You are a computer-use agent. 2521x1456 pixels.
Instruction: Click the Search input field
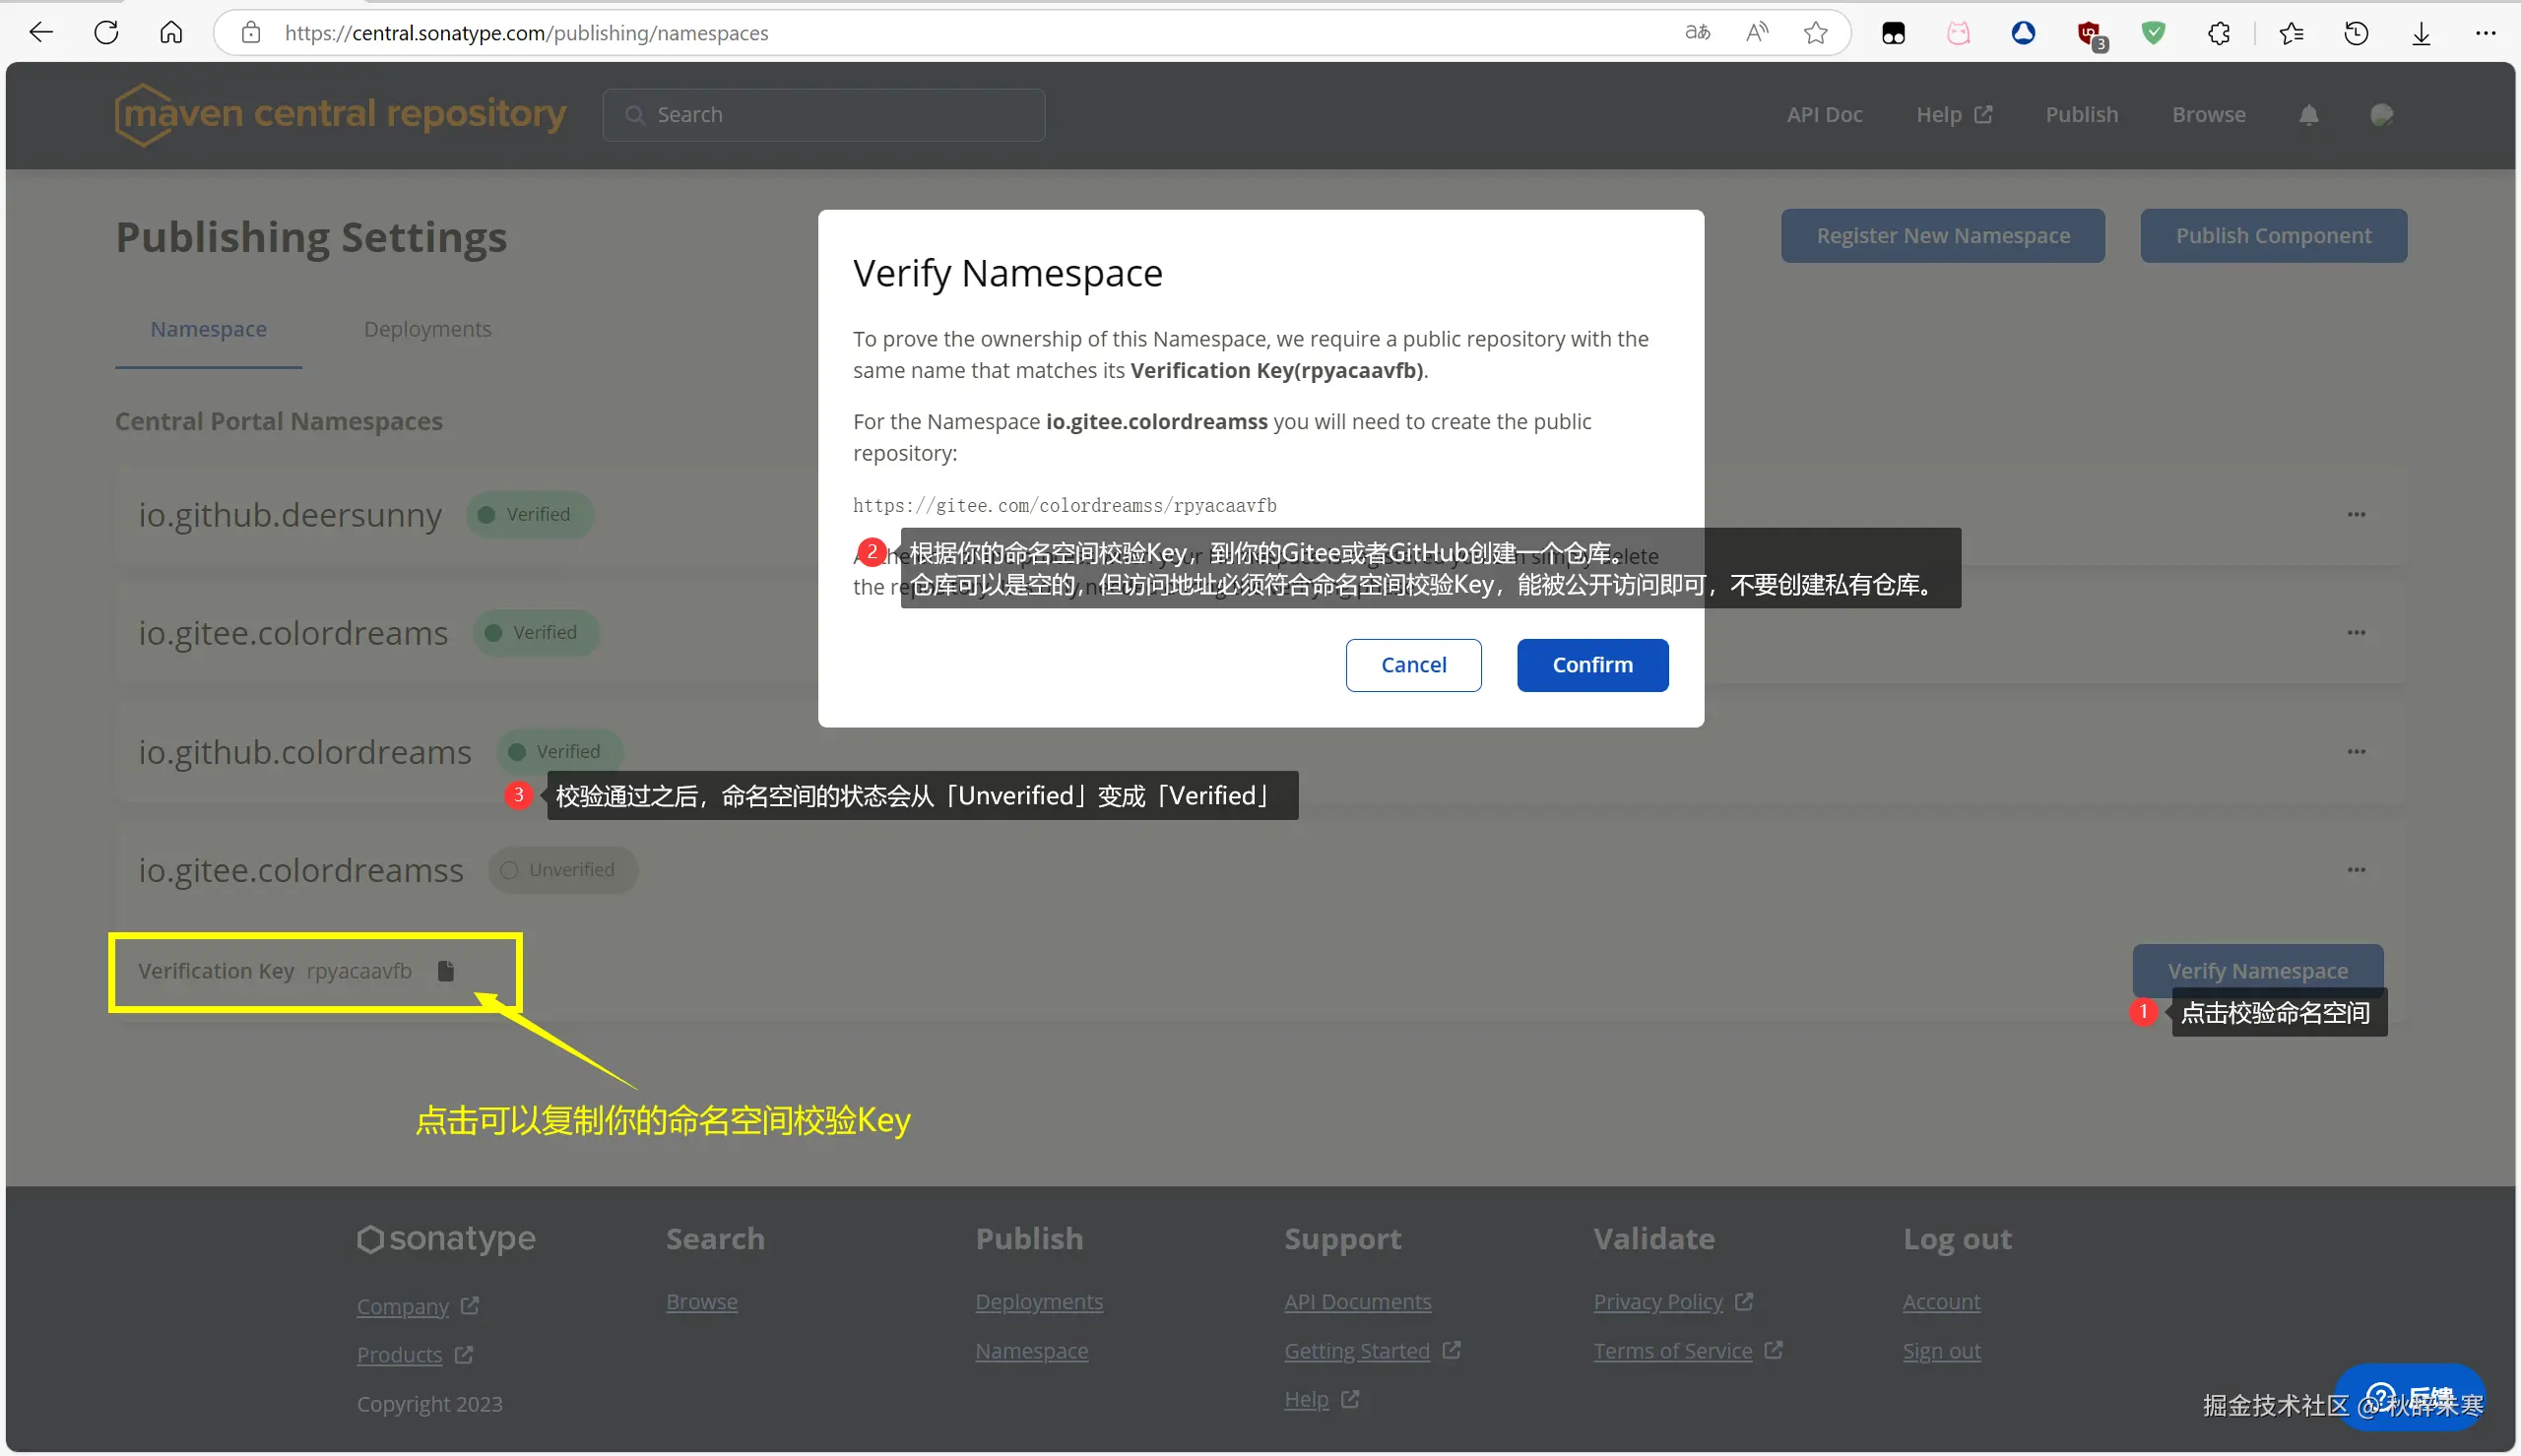click(x=823, y=115)
